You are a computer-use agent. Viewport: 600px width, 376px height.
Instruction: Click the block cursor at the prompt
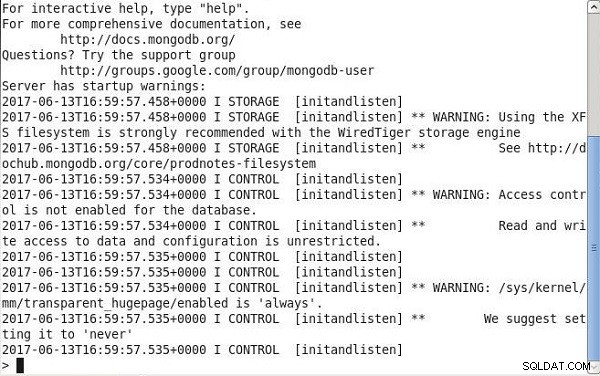click(x=20, y=365)
